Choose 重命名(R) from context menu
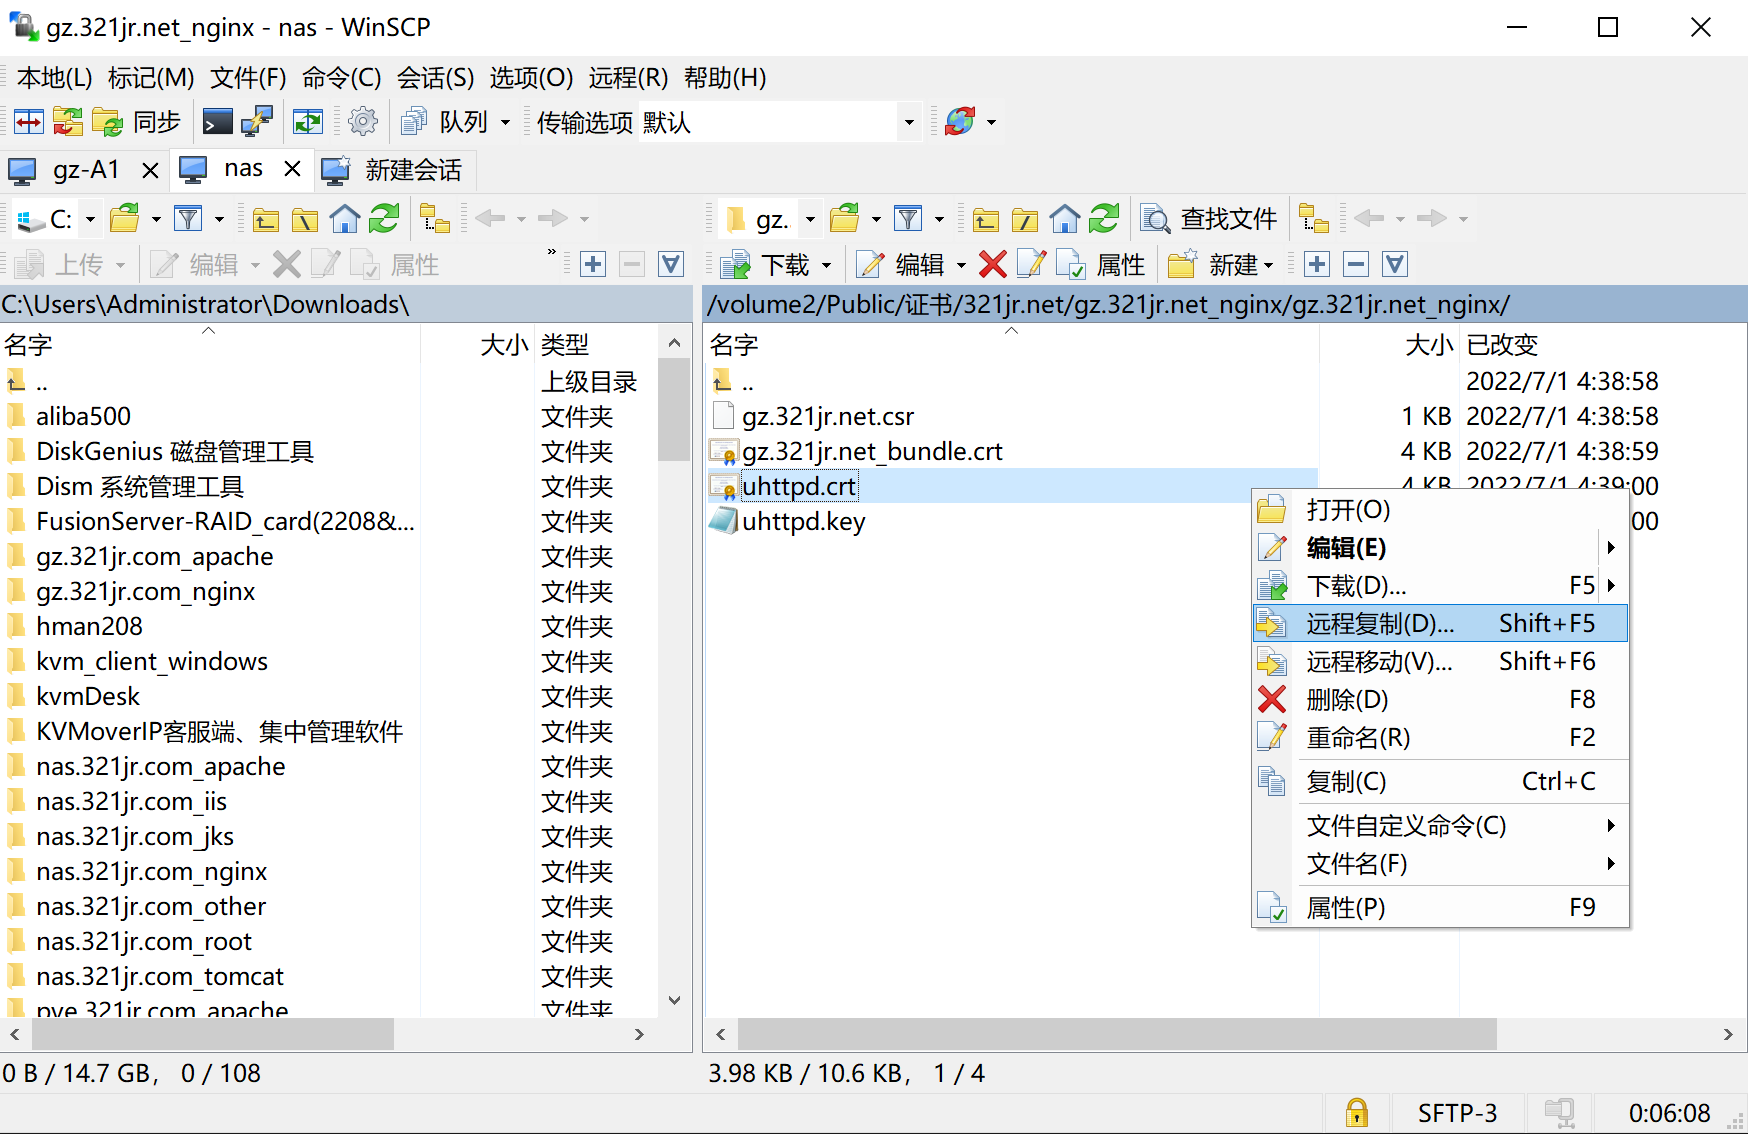This screenshot has height=1134, width=1748. coord(1440,737)
